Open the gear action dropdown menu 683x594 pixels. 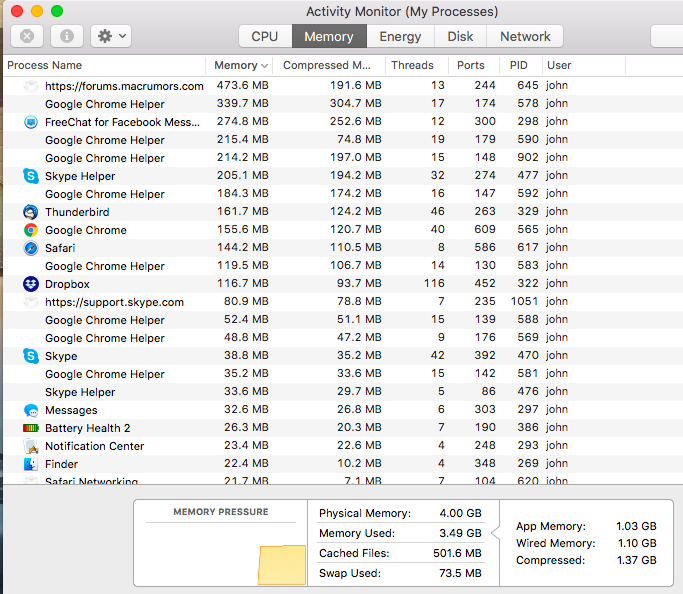click(111, 36)
